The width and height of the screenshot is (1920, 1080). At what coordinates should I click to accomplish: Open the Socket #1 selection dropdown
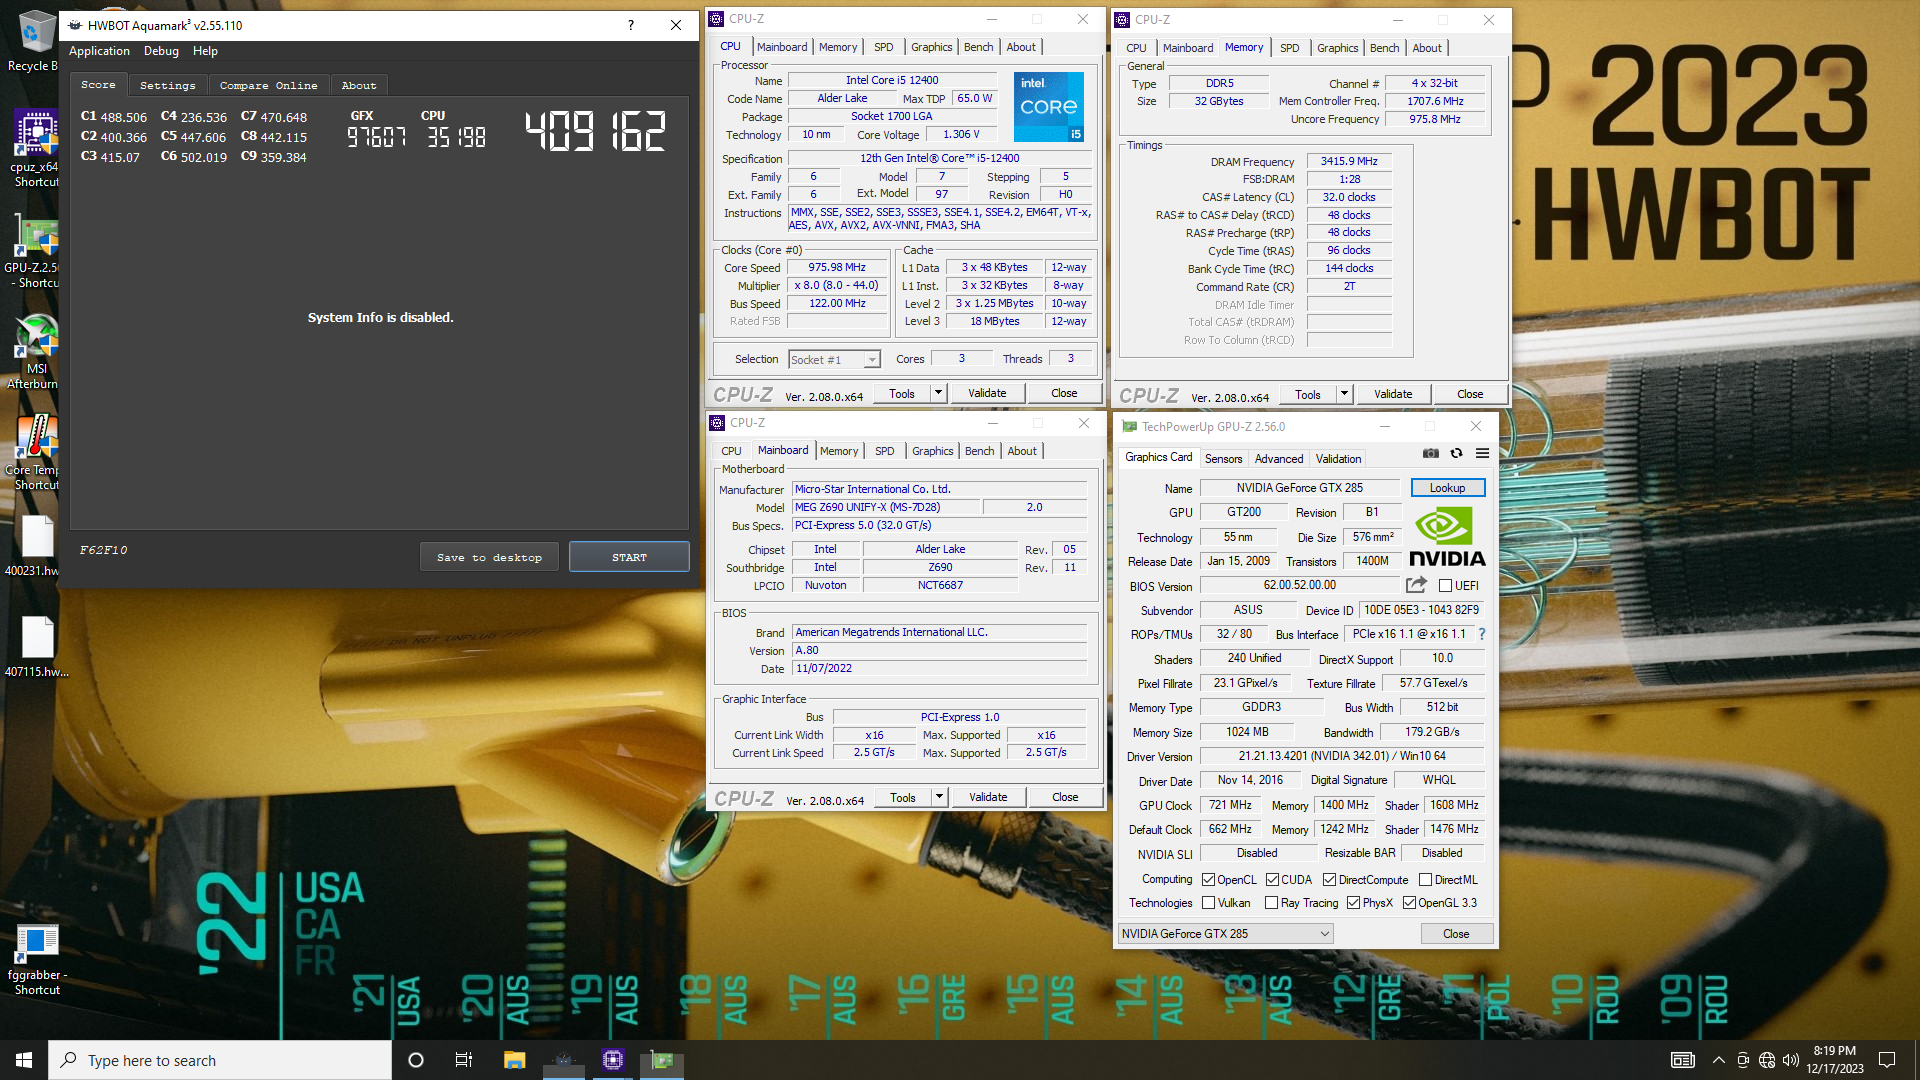point(834,360)
